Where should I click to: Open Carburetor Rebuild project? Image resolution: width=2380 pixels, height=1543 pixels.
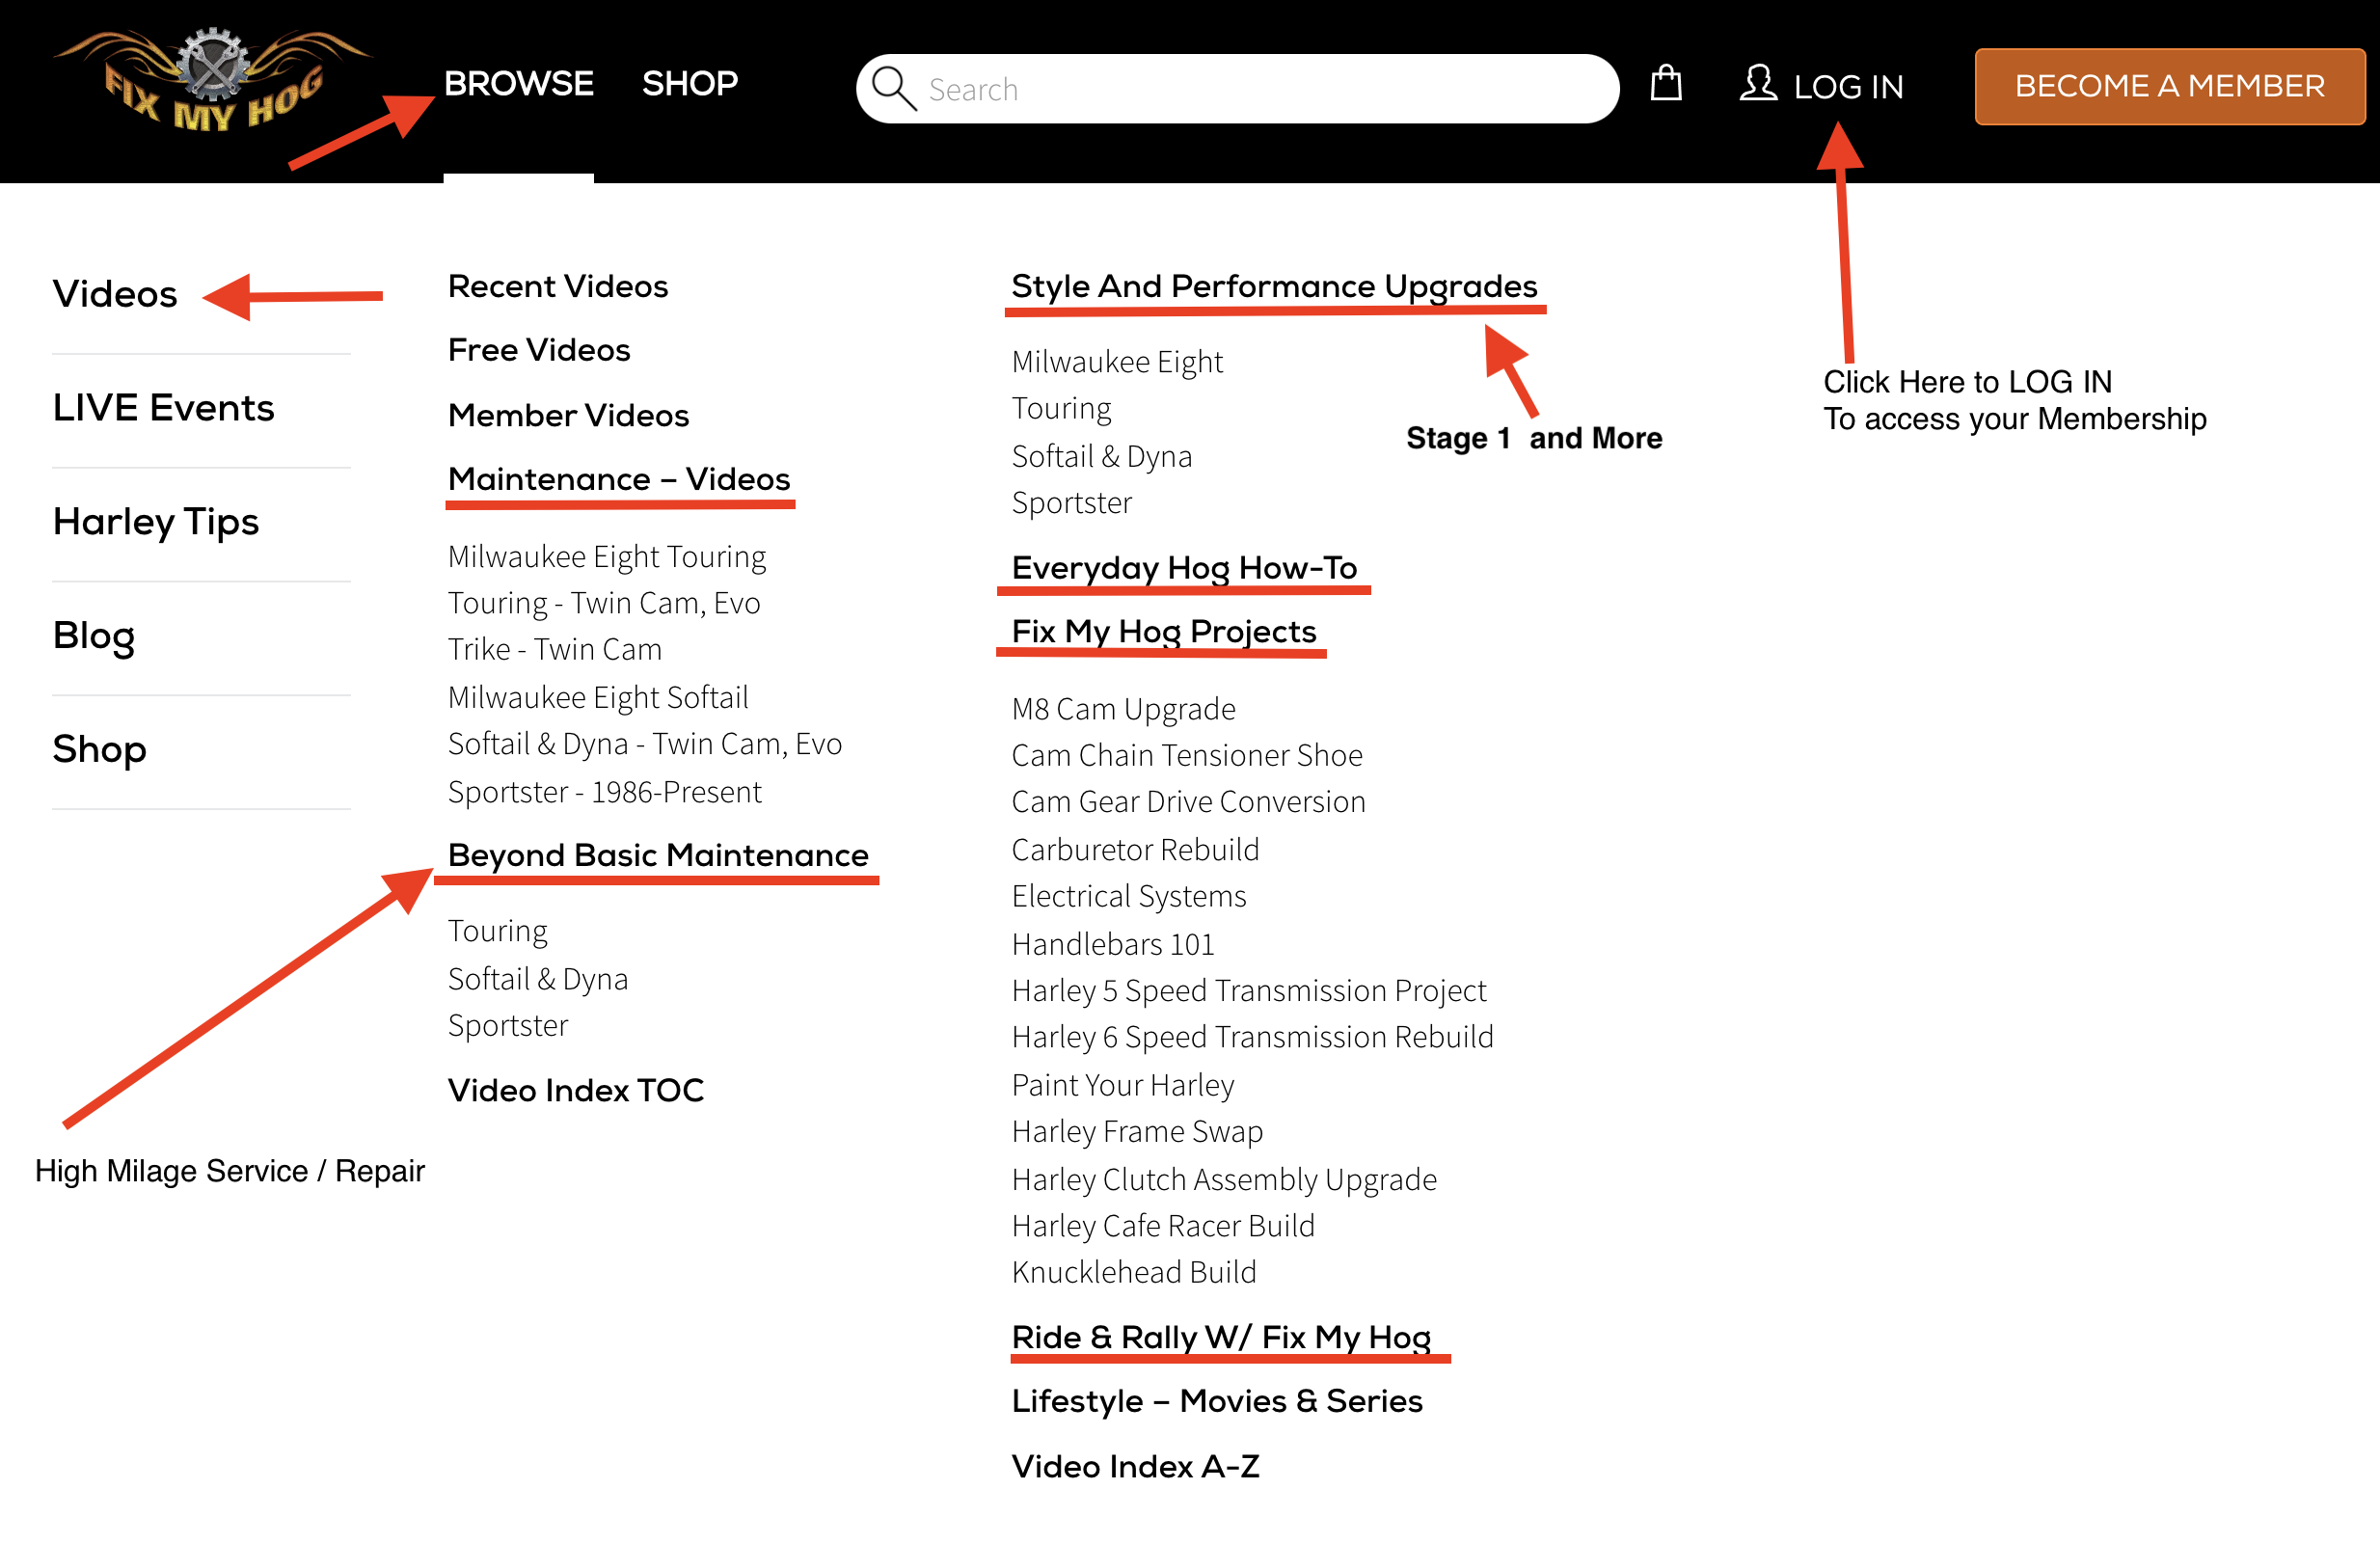tap(1135, 849)
